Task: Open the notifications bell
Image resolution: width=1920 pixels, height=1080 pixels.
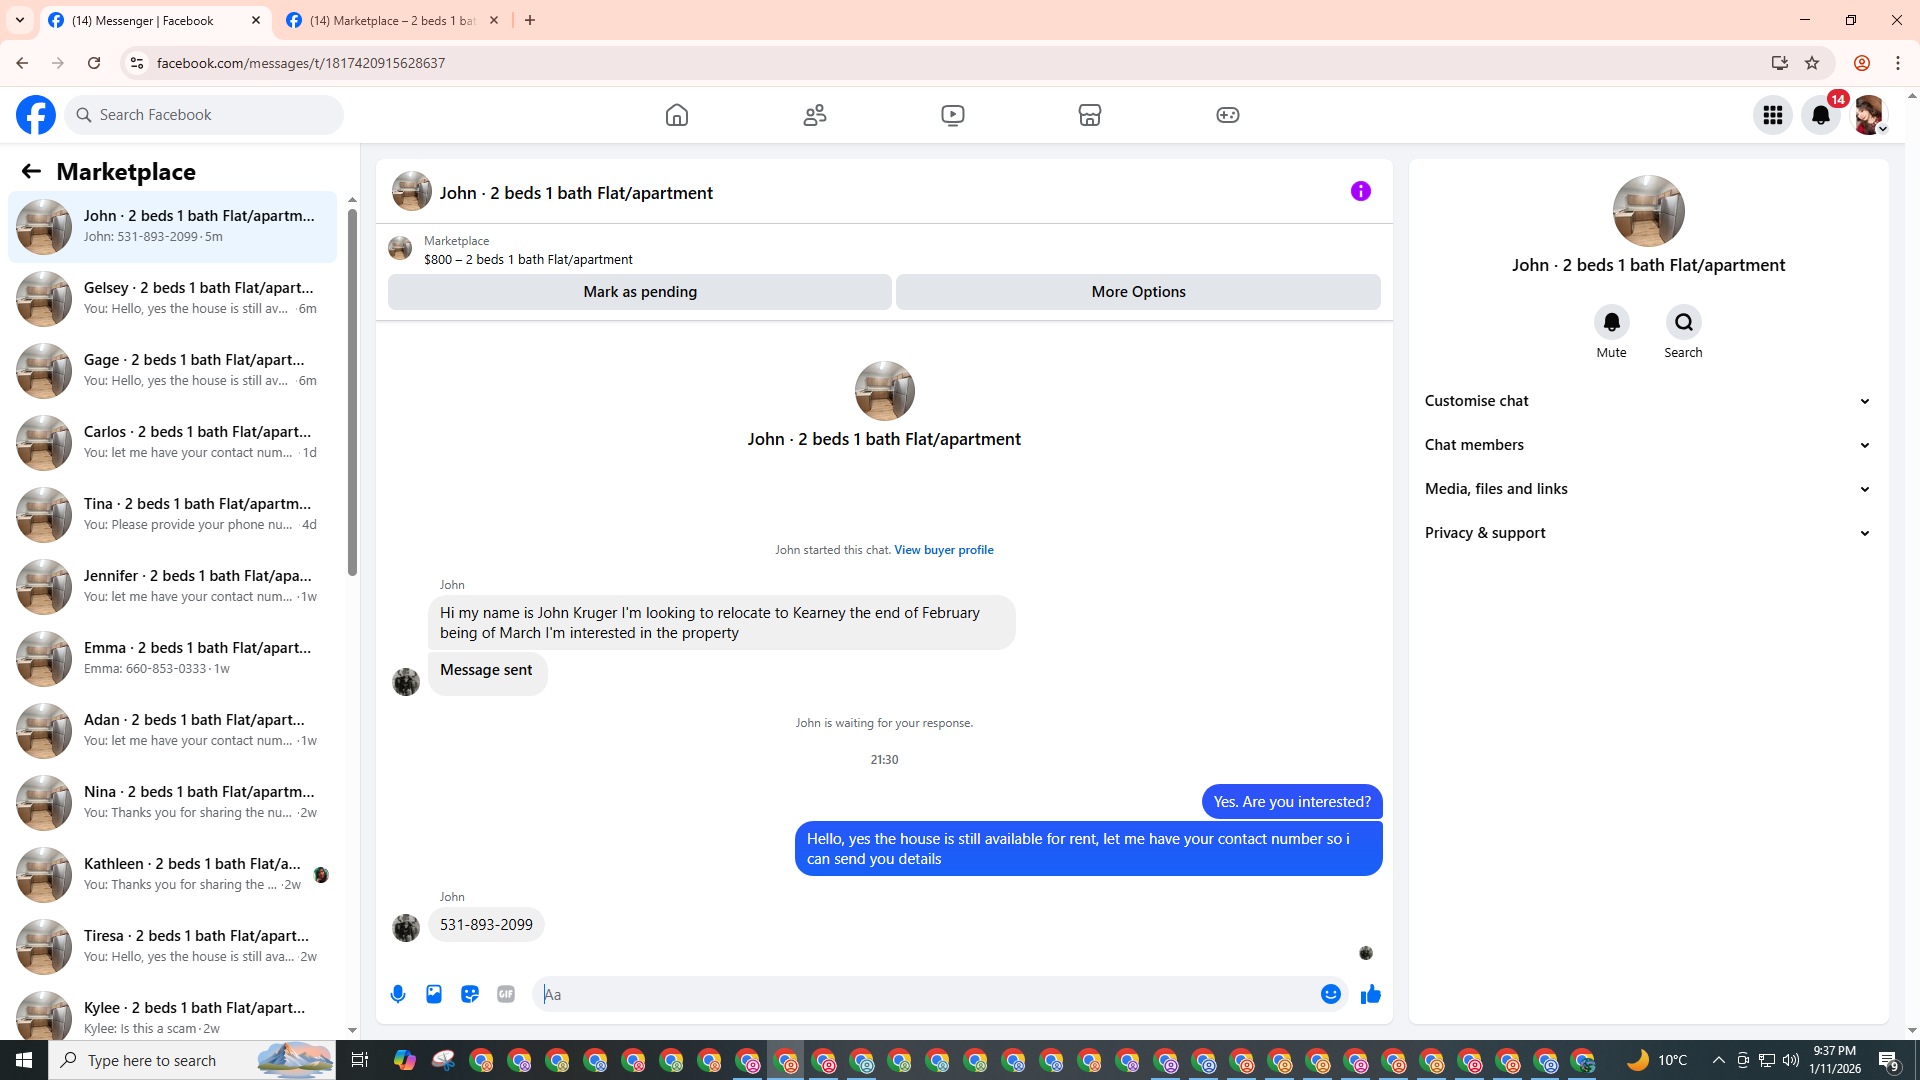Action: tap(1821, 115)
